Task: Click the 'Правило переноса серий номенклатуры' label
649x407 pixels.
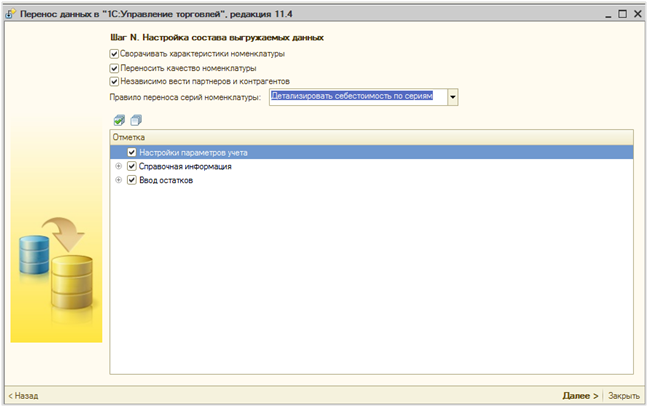Action: (185, 97)
